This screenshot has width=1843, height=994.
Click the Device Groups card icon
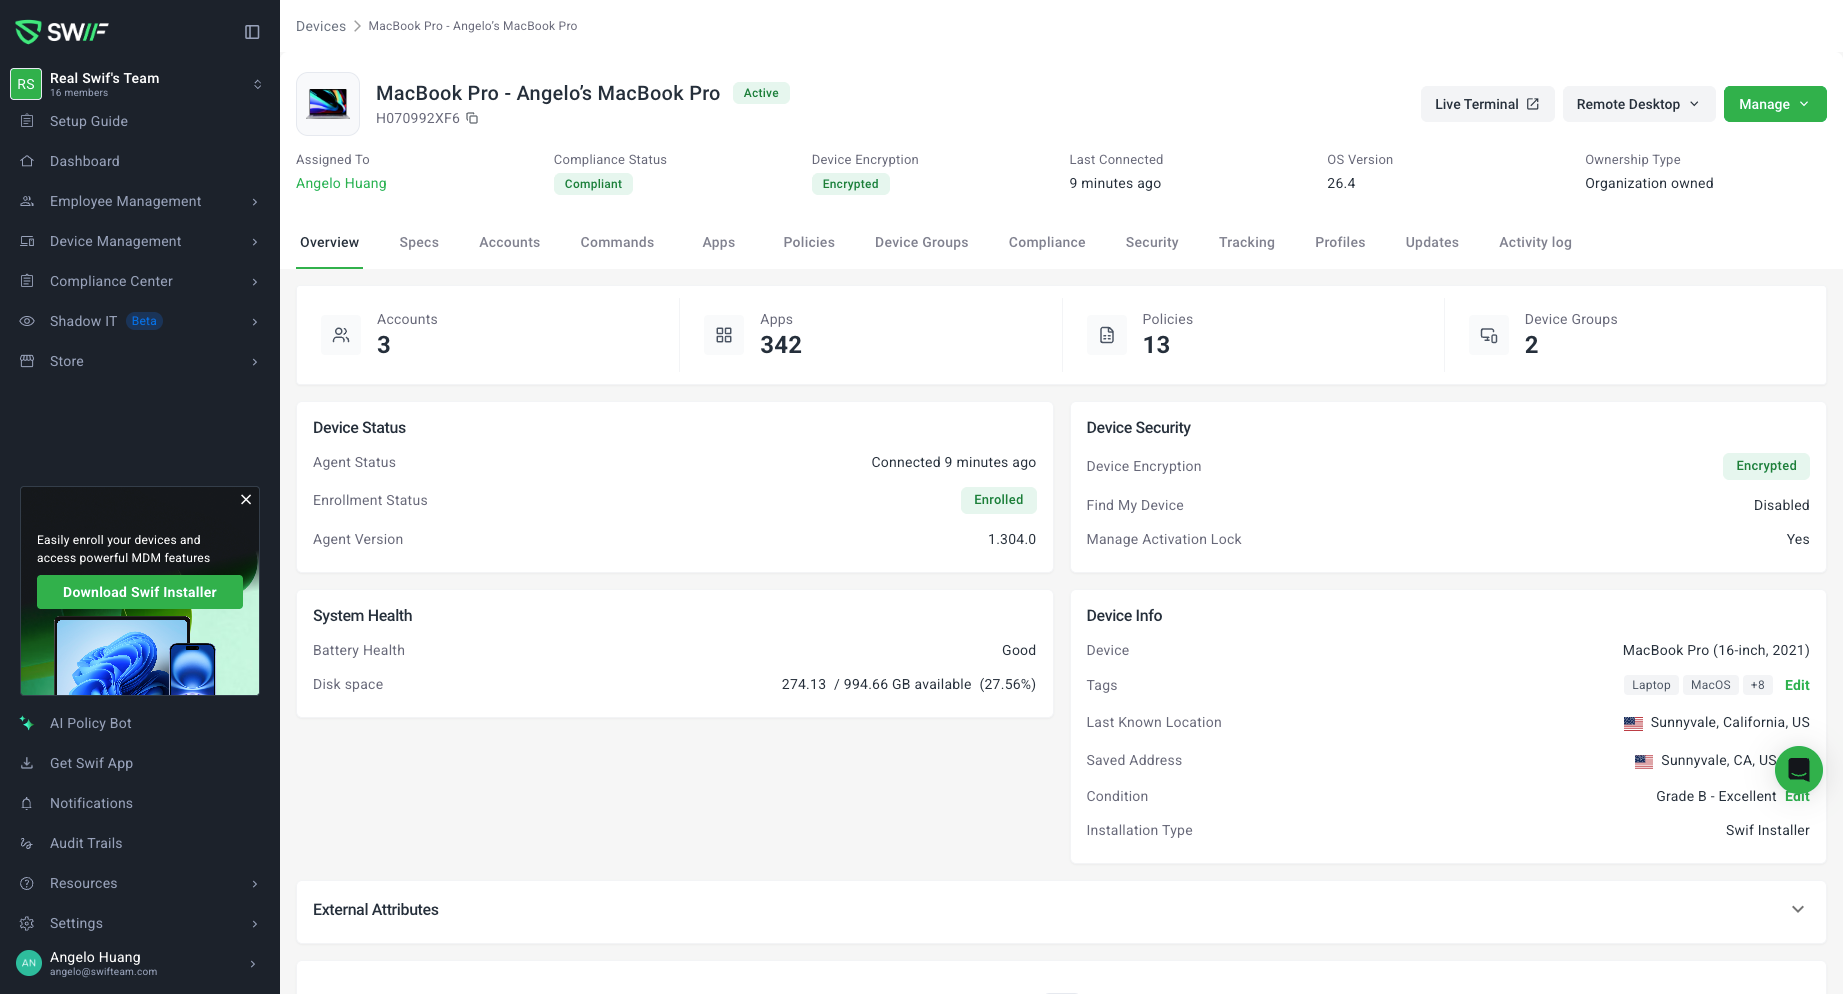click(1489, 335)
